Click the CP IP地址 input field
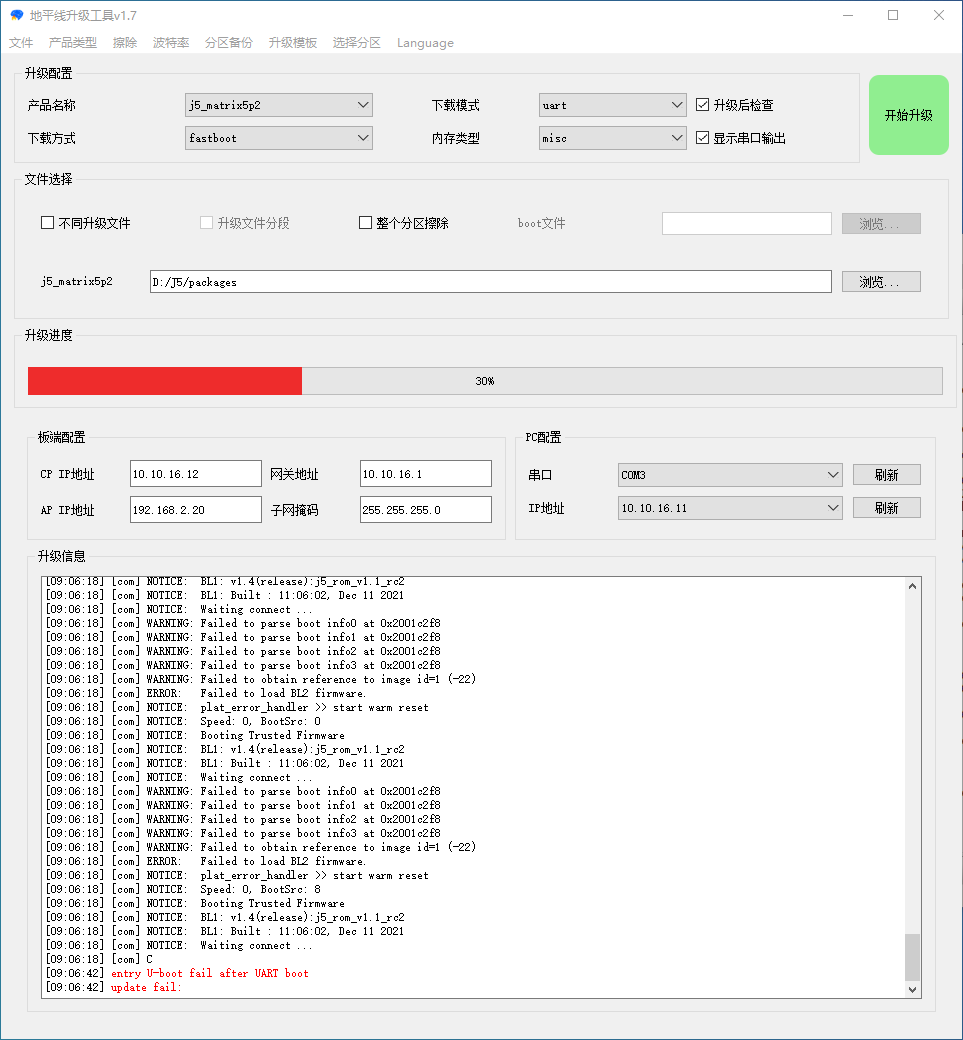Screen dimensions: 963x1040 195,474
